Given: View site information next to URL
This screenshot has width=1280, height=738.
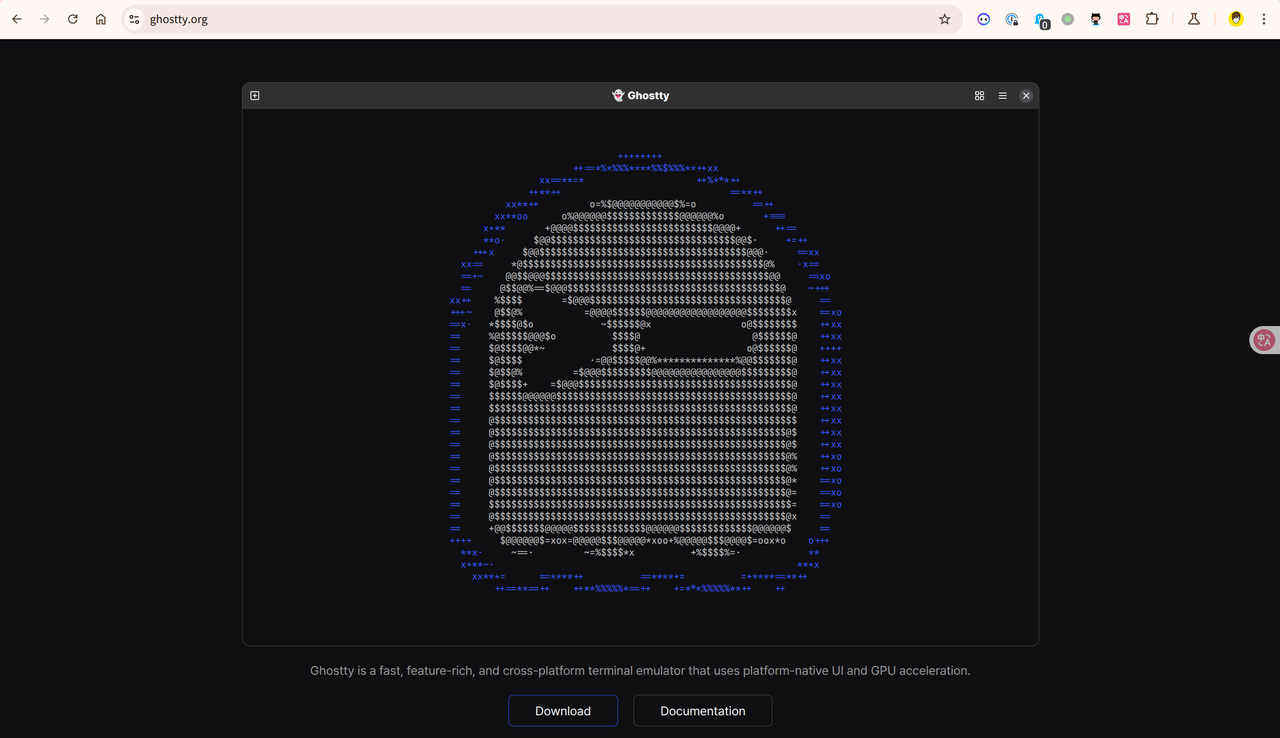Looking at the screenshot, I should pos(135,19).
